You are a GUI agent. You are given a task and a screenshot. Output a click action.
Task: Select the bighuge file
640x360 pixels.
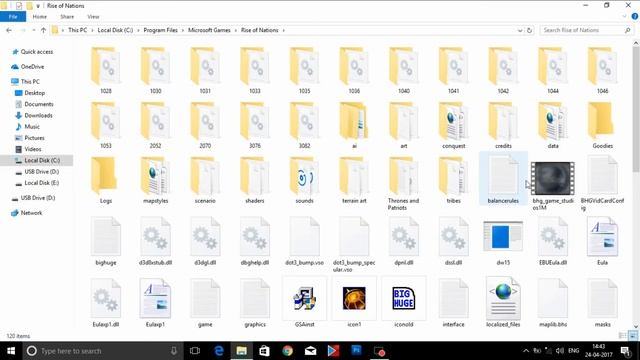[106, 241]
